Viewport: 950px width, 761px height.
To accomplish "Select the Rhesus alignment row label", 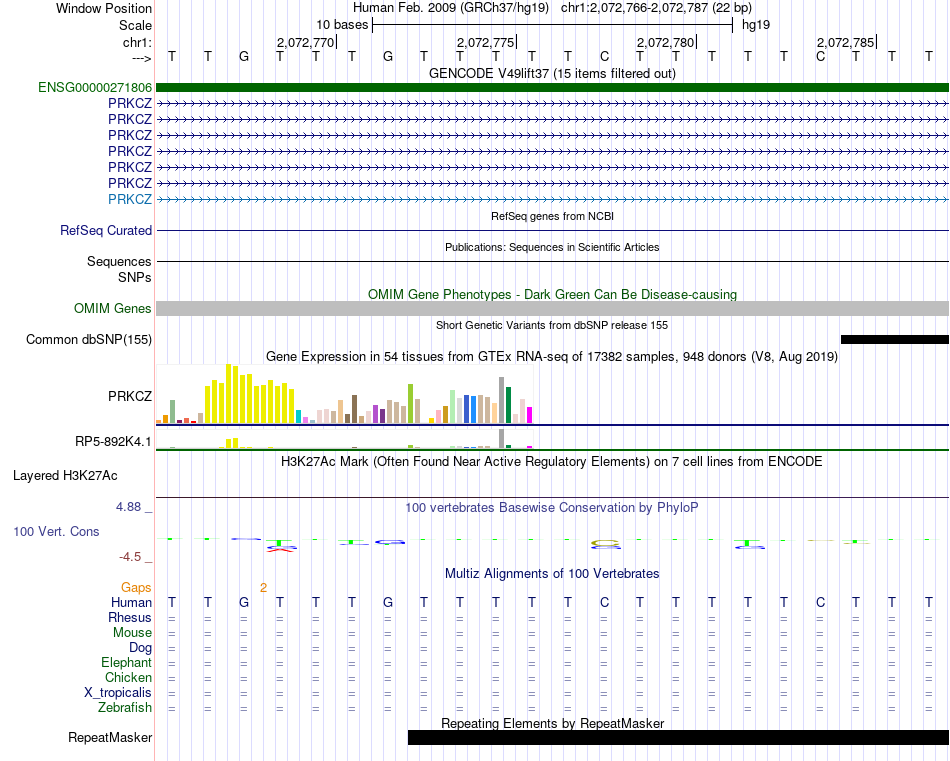I will (130, 617).
